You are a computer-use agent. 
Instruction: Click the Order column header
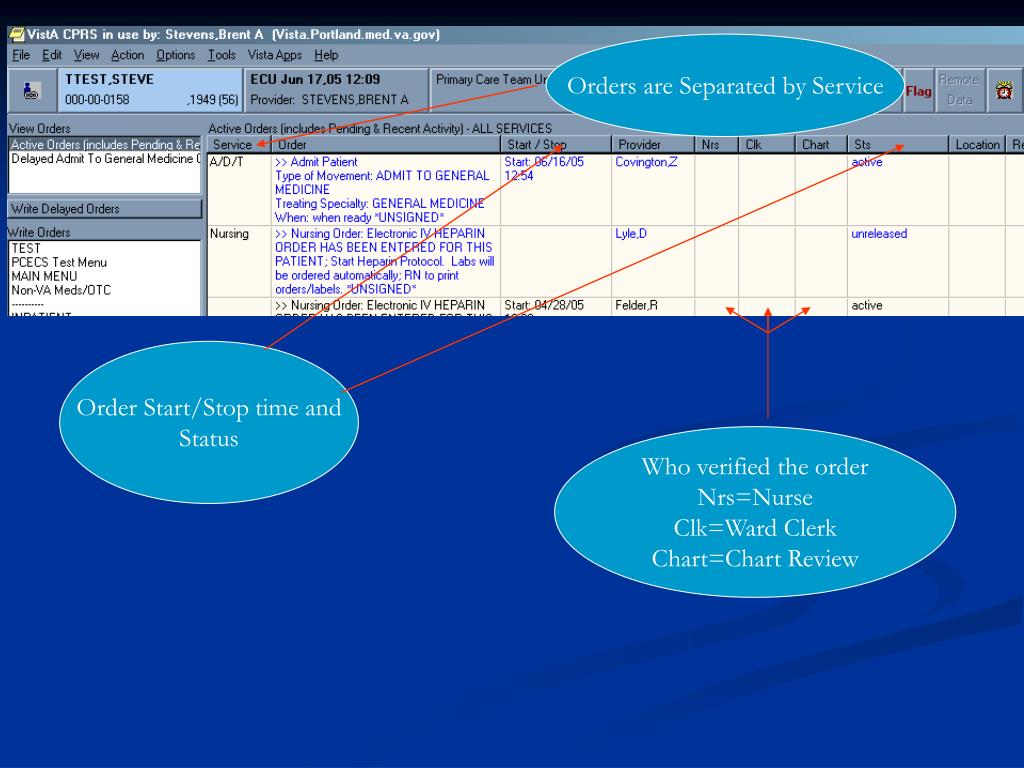tap(386, 144)
